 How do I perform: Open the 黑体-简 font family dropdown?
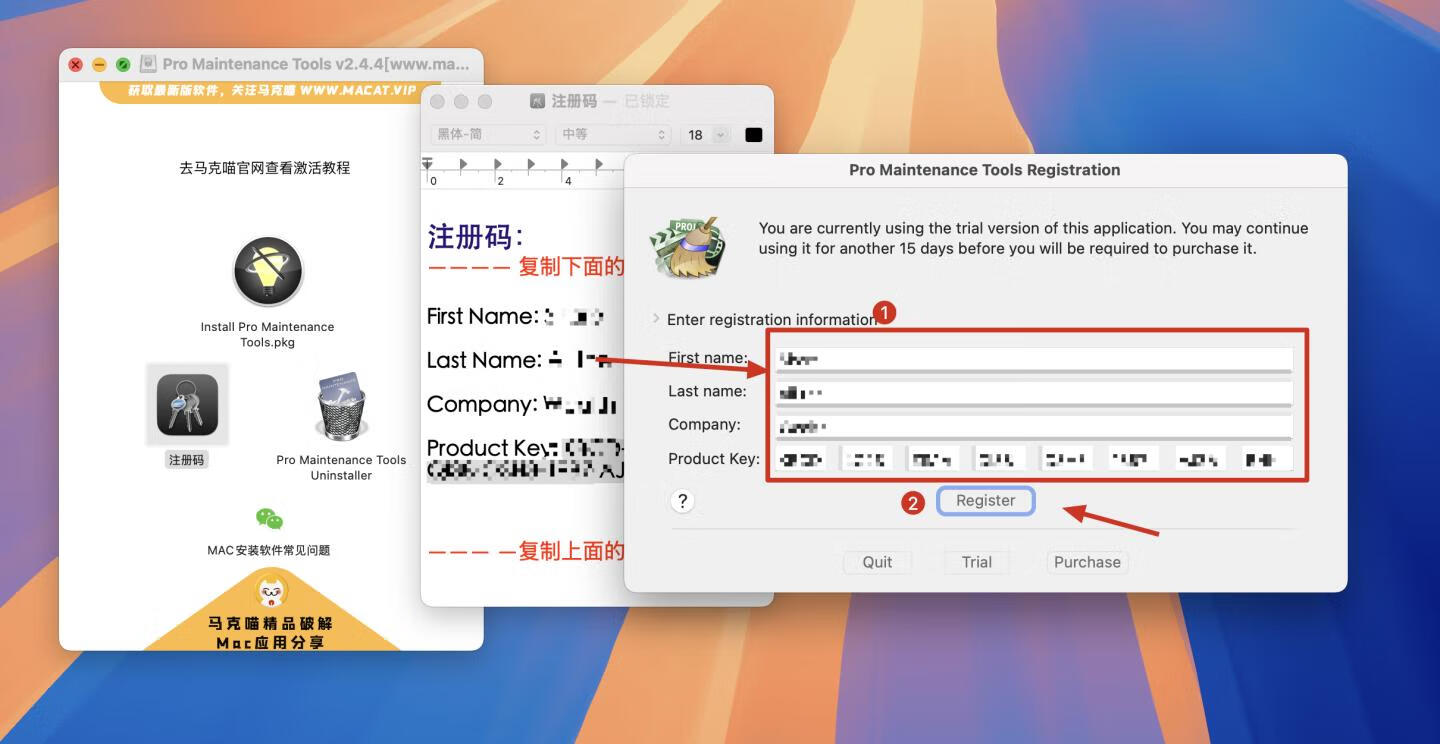[489, 134]
